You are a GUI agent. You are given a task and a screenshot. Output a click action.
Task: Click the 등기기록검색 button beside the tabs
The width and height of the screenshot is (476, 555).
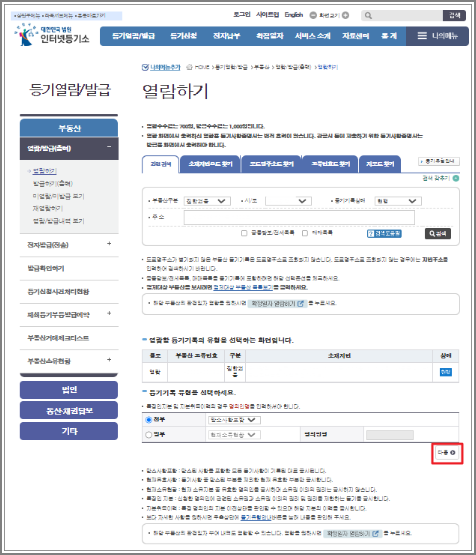[x=439, y=161]
